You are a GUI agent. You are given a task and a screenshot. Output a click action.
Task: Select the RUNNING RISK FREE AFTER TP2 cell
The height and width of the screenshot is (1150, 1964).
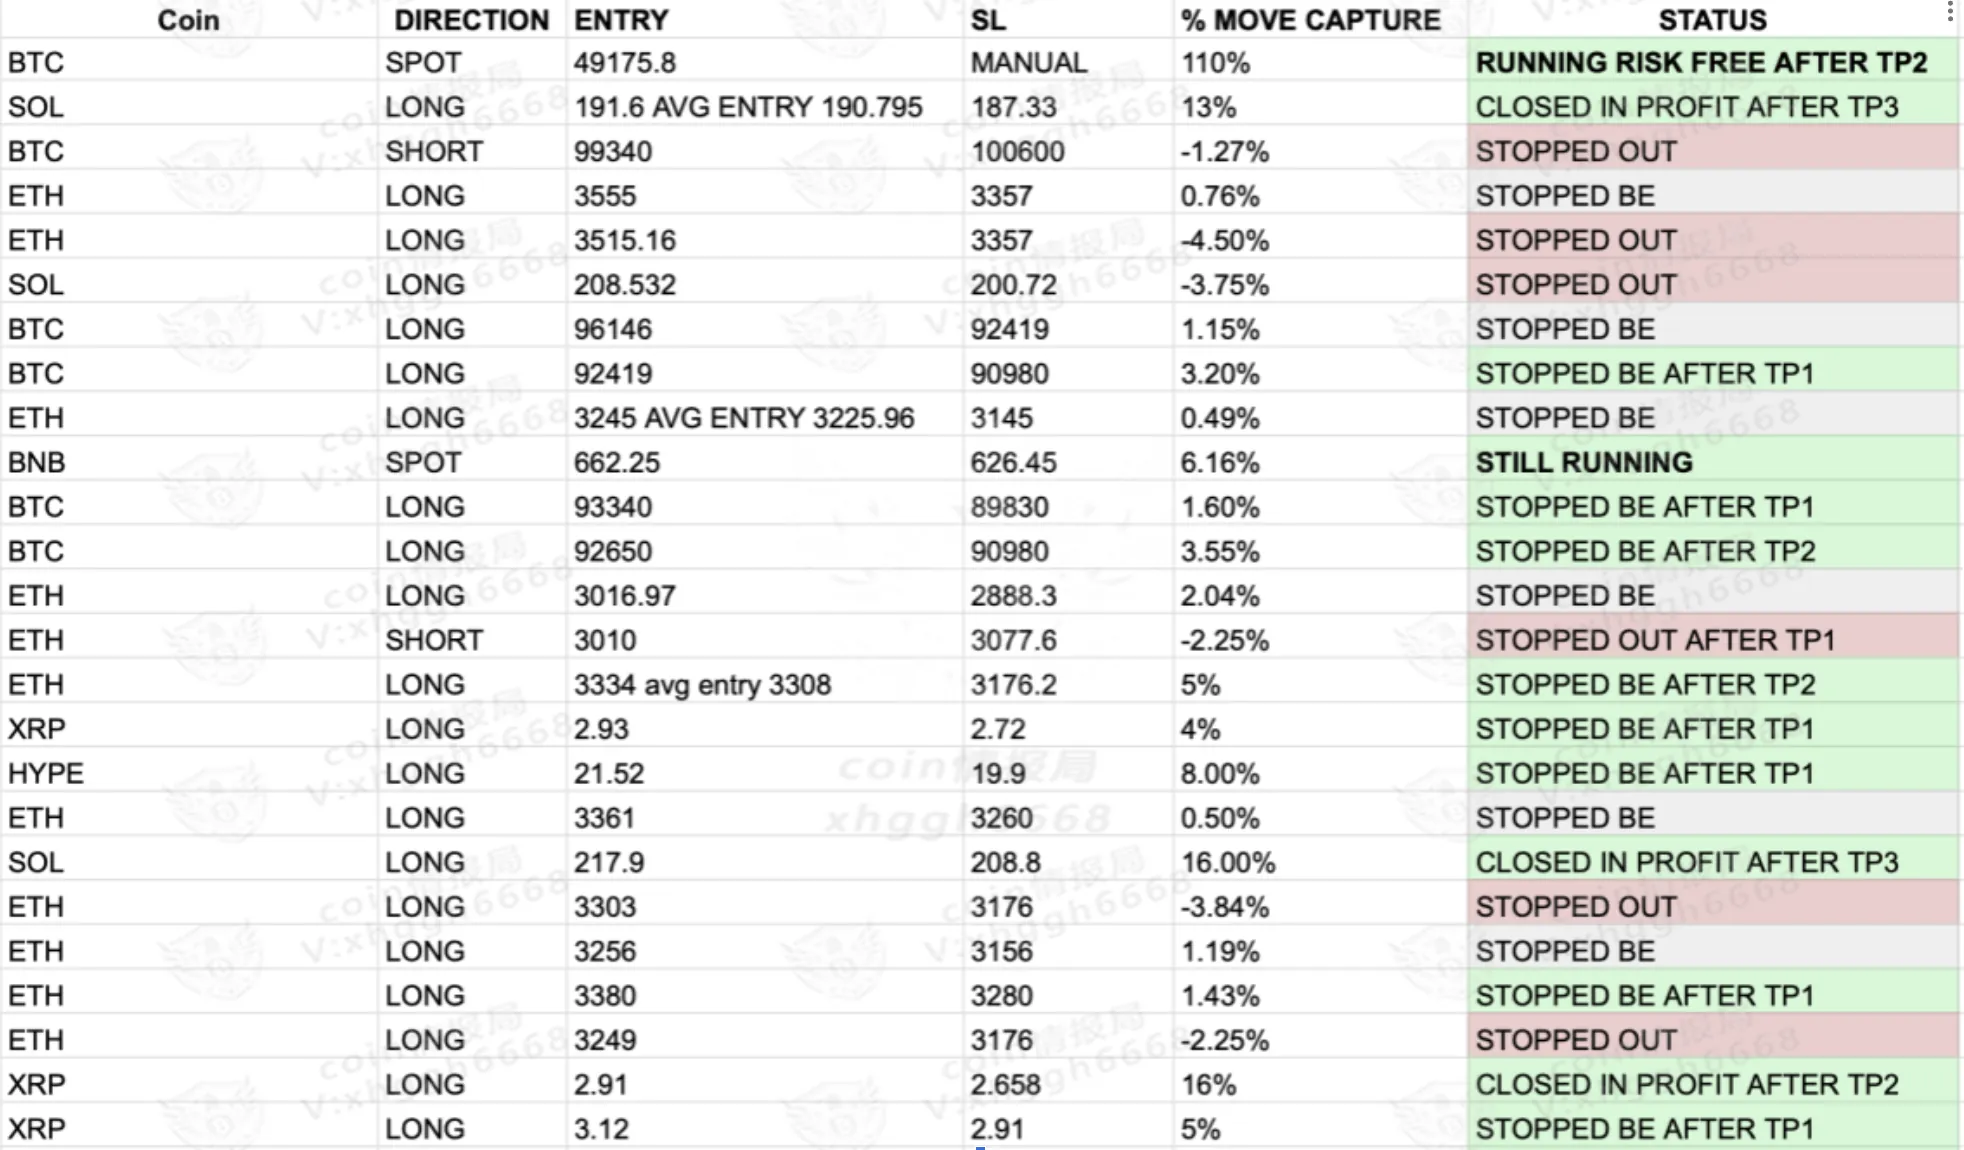(x=1701, y=63)
